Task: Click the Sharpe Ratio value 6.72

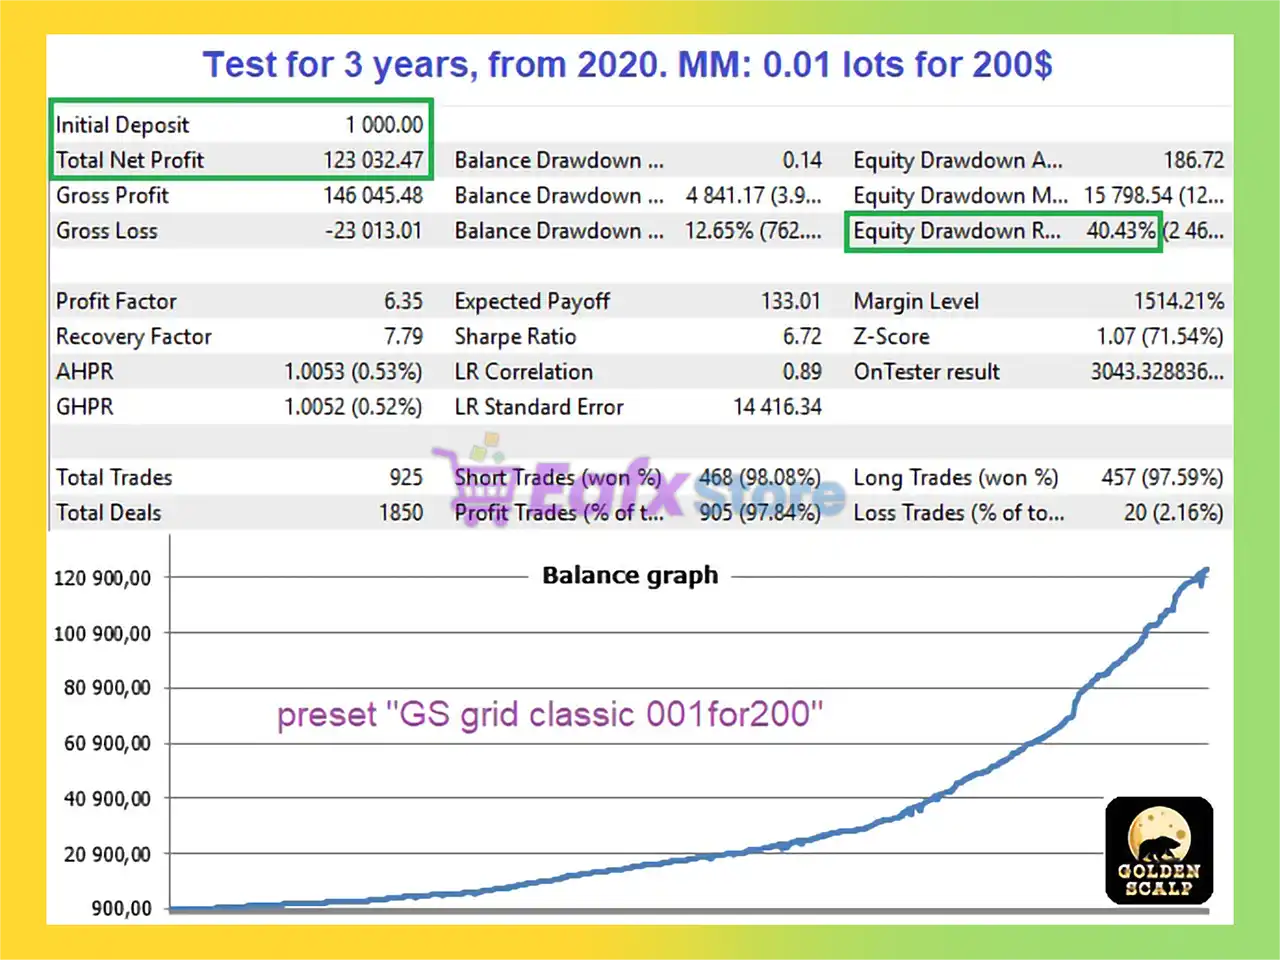Action: [802, 336]
